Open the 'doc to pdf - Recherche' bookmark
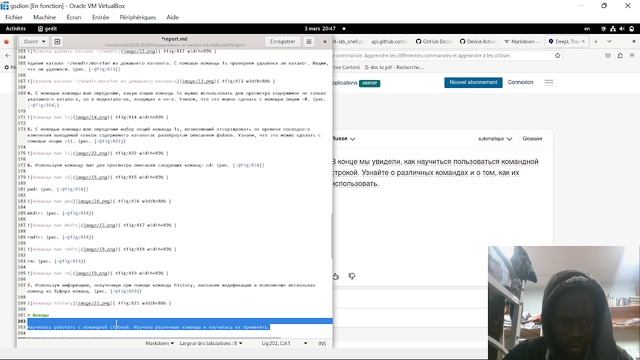Viewport: 640px width, 360px height. point(394,67)
